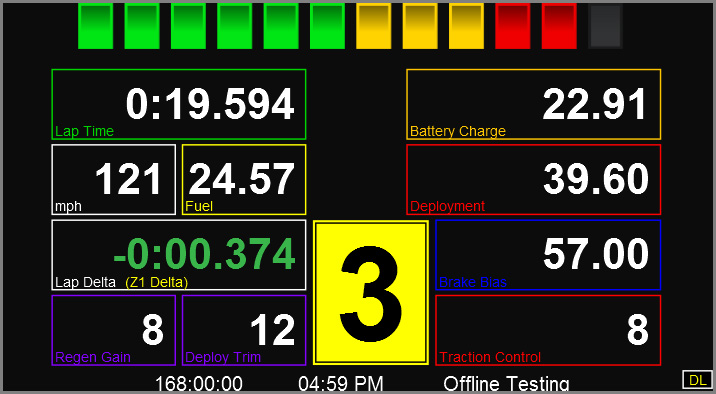716x394 pixels.
Task: Select the Regen Gain box
Action: pyautogui.click(x=114, y=330)
